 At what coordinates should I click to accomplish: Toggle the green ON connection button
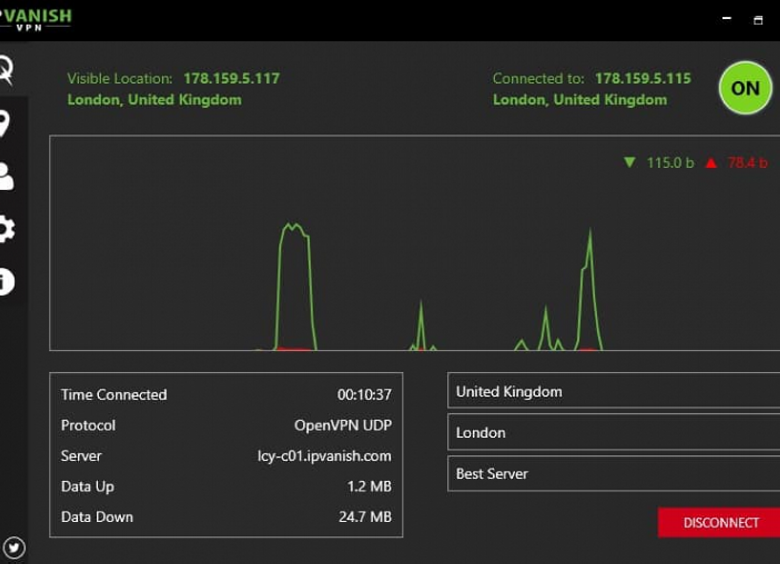pos(745,89)
